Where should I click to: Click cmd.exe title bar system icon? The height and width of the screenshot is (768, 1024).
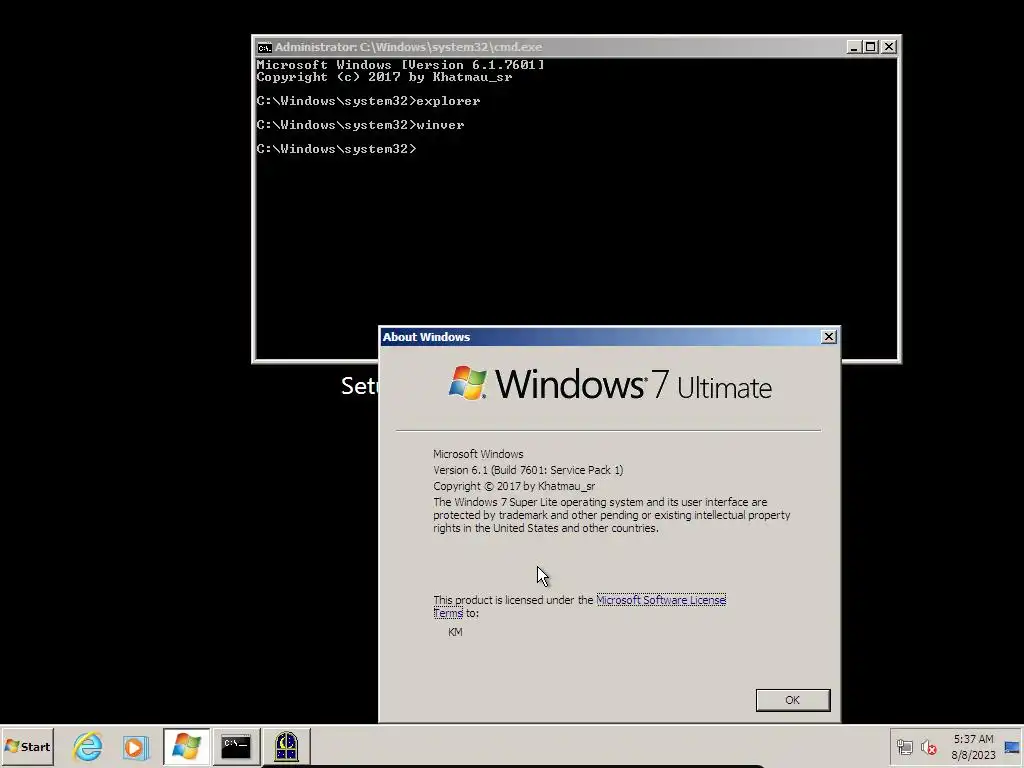coord(264,47)
